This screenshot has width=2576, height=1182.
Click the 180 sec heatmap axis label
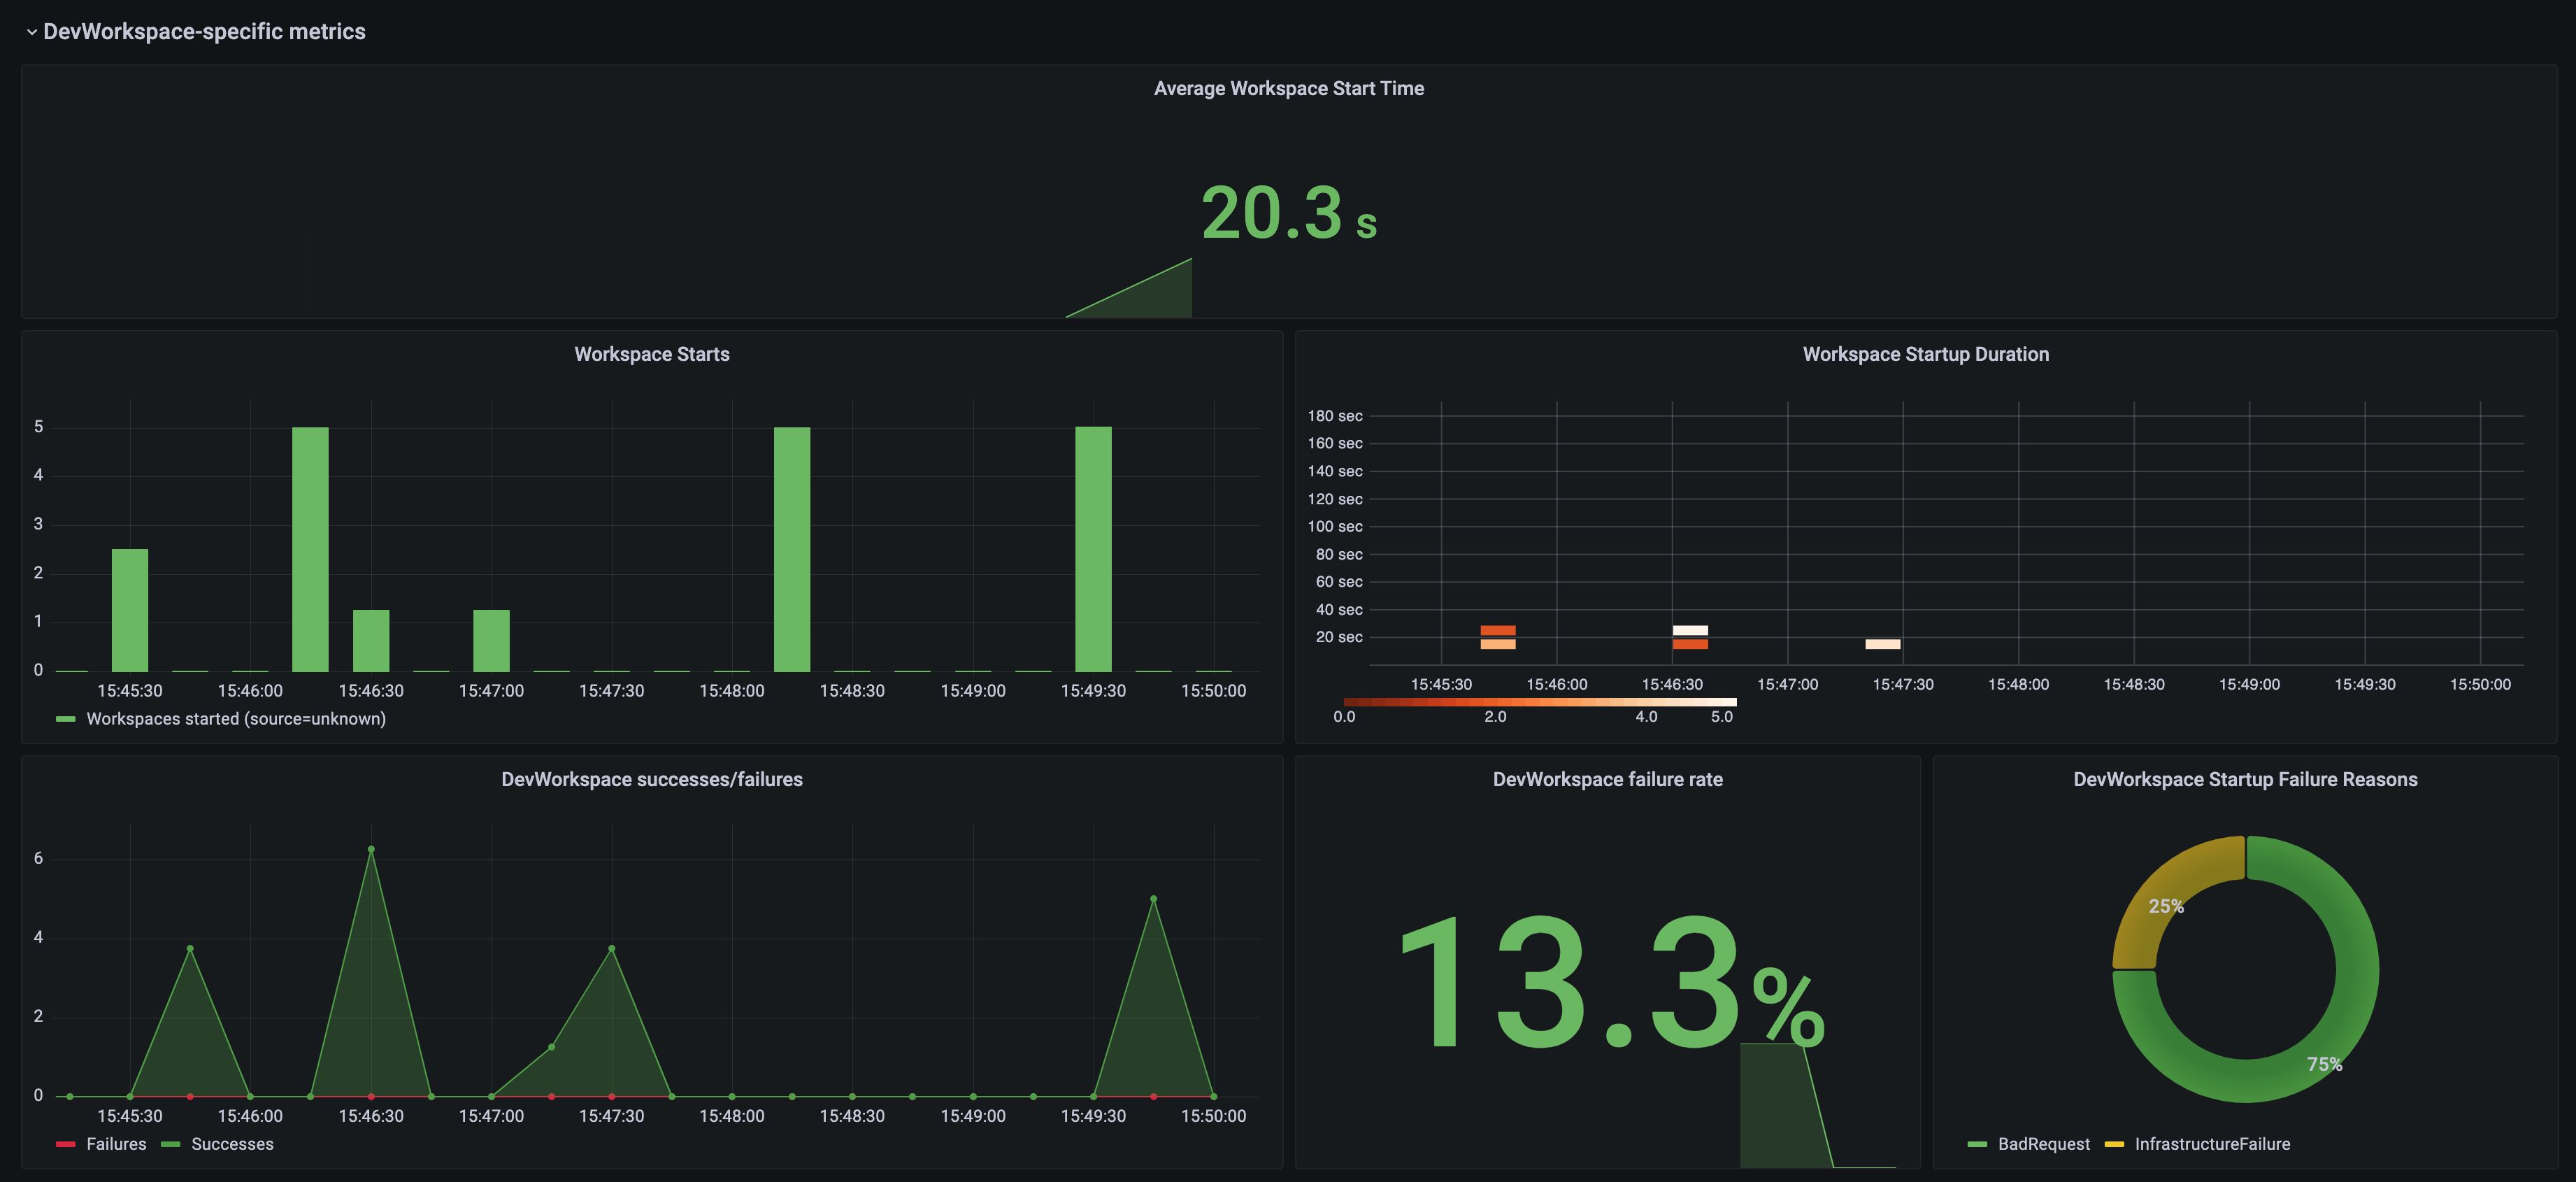pos(1335,416)
